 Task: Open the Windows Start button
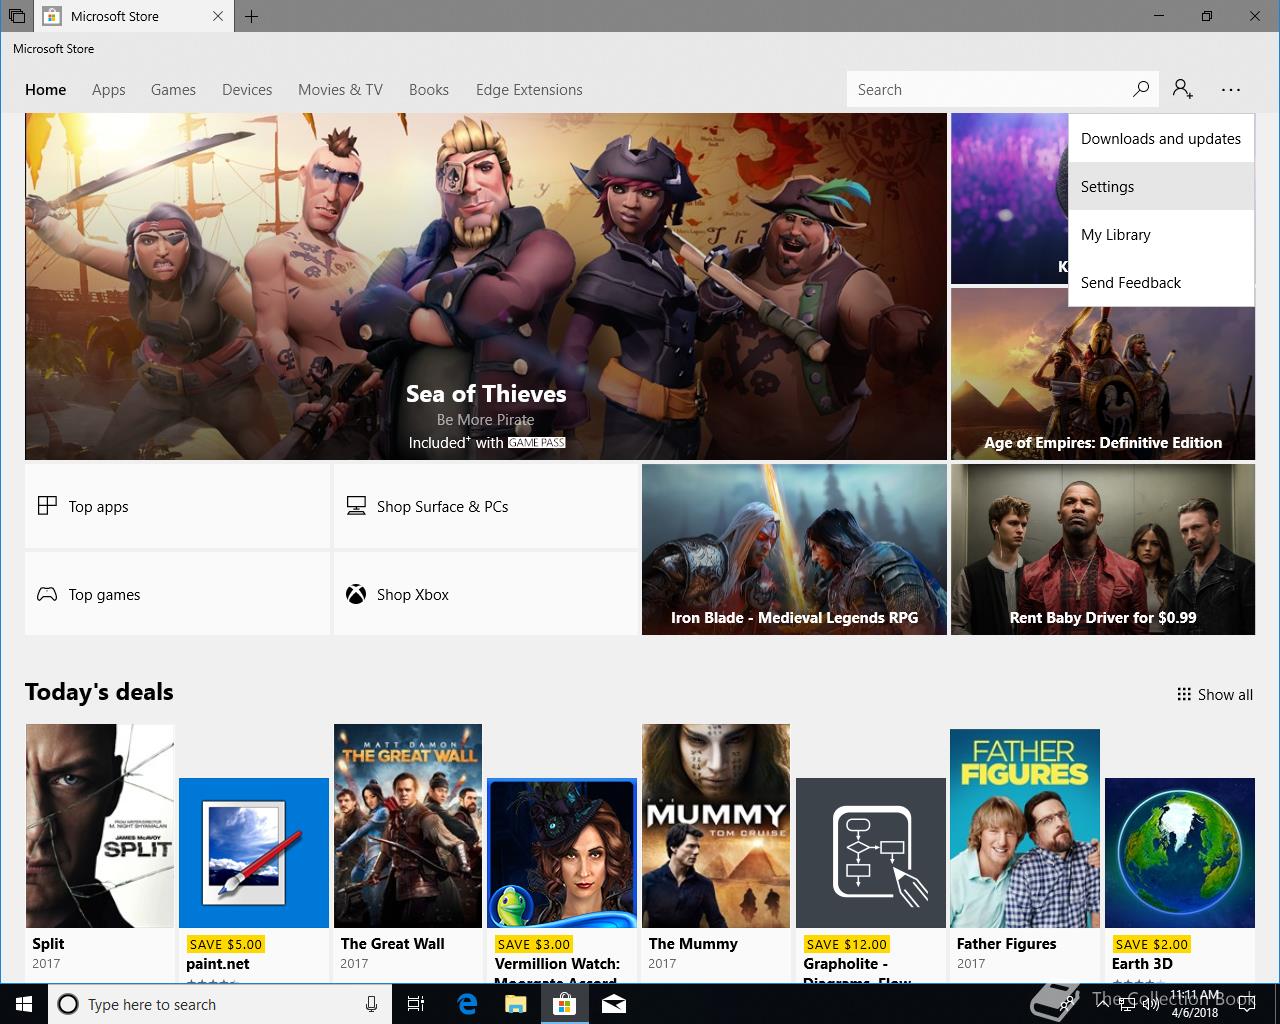24,1004
